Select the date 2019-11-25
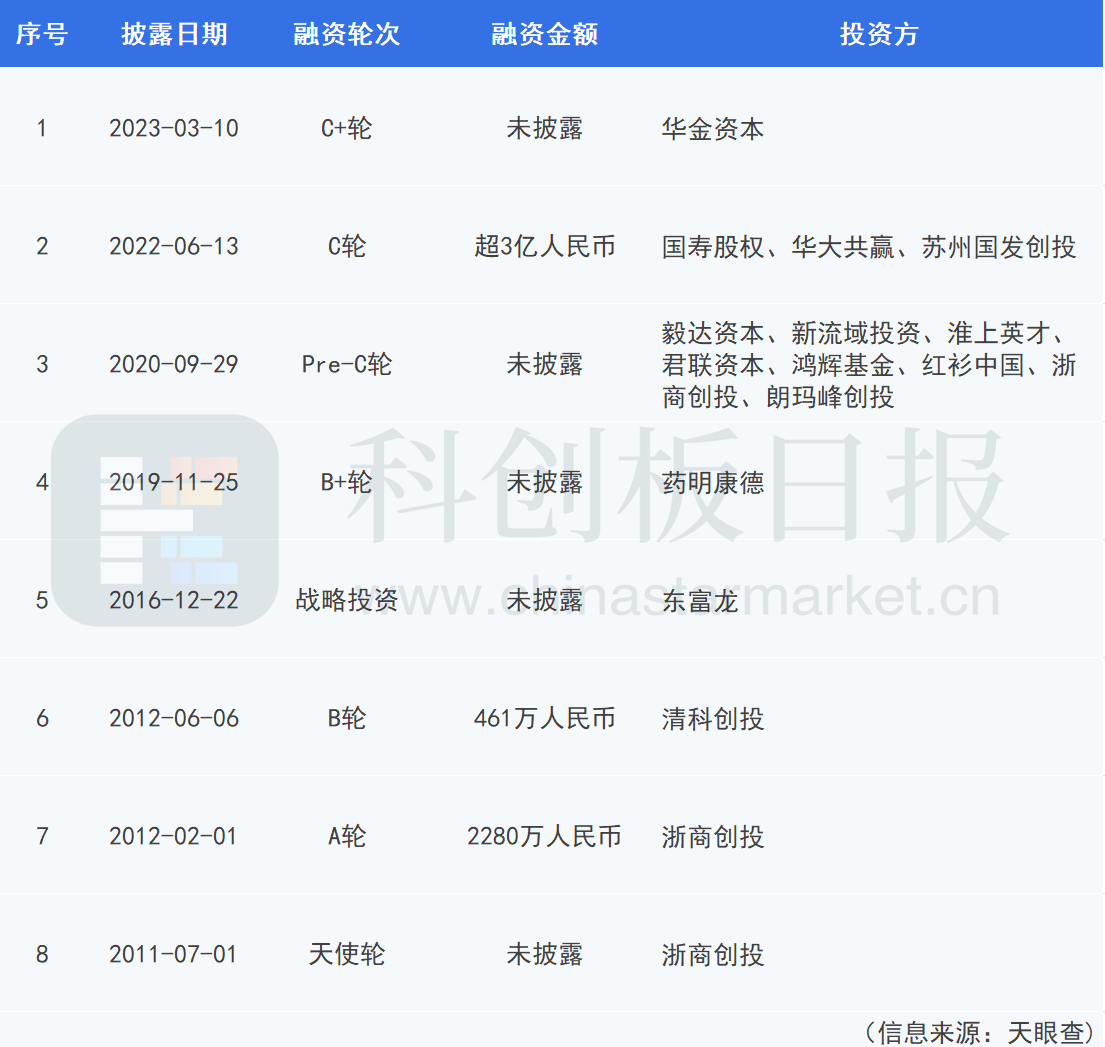Screen dimensions: 1105x1047 pos(174,483)
